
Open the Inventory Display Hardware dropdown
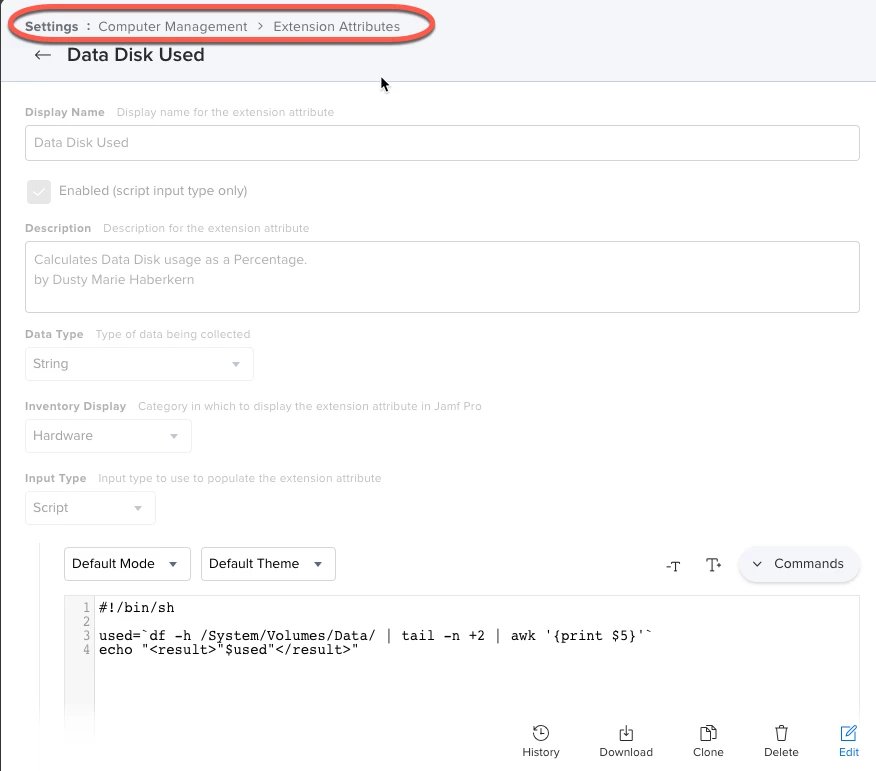click(x=108, y=436)
